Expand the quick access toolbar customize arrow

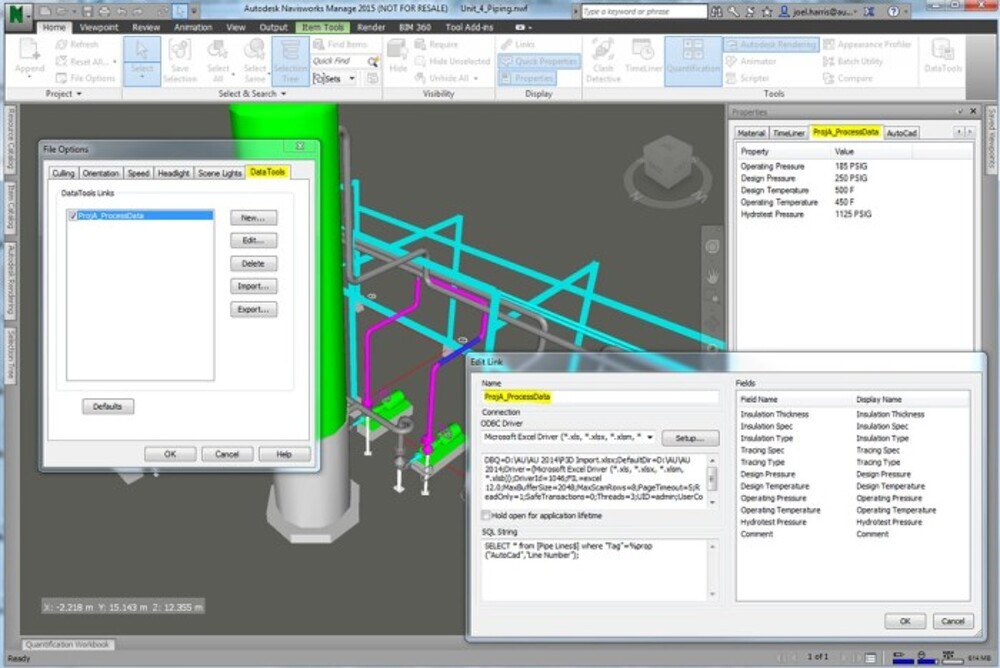coord(195,11)
